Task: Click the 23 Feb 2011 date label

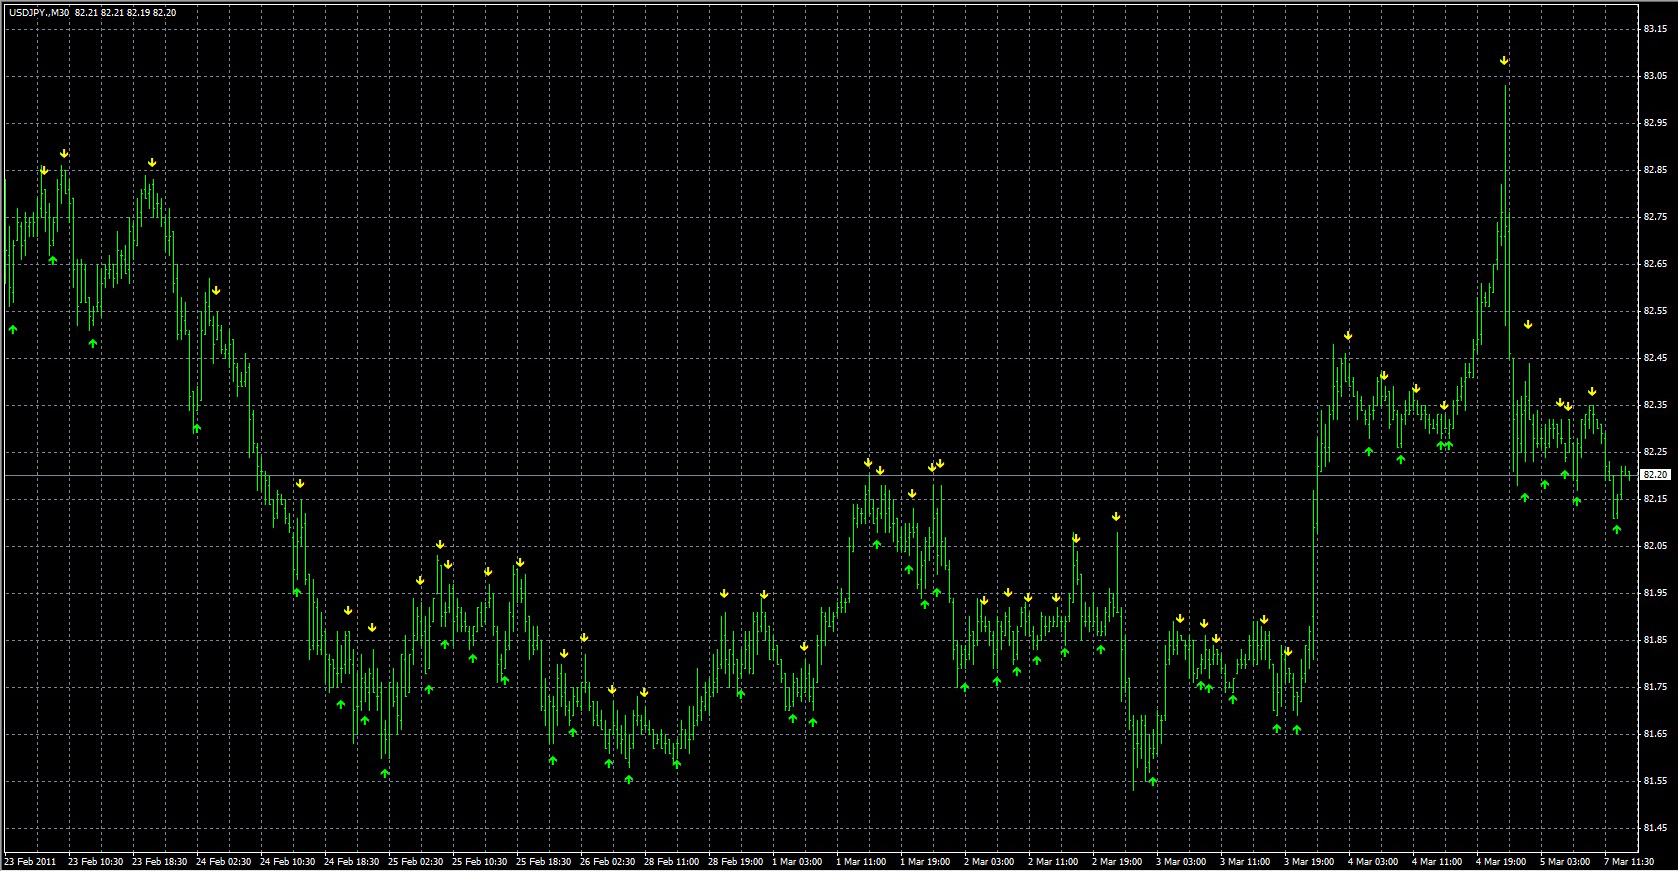Action: pyautogui.click(x=31, y=862)
